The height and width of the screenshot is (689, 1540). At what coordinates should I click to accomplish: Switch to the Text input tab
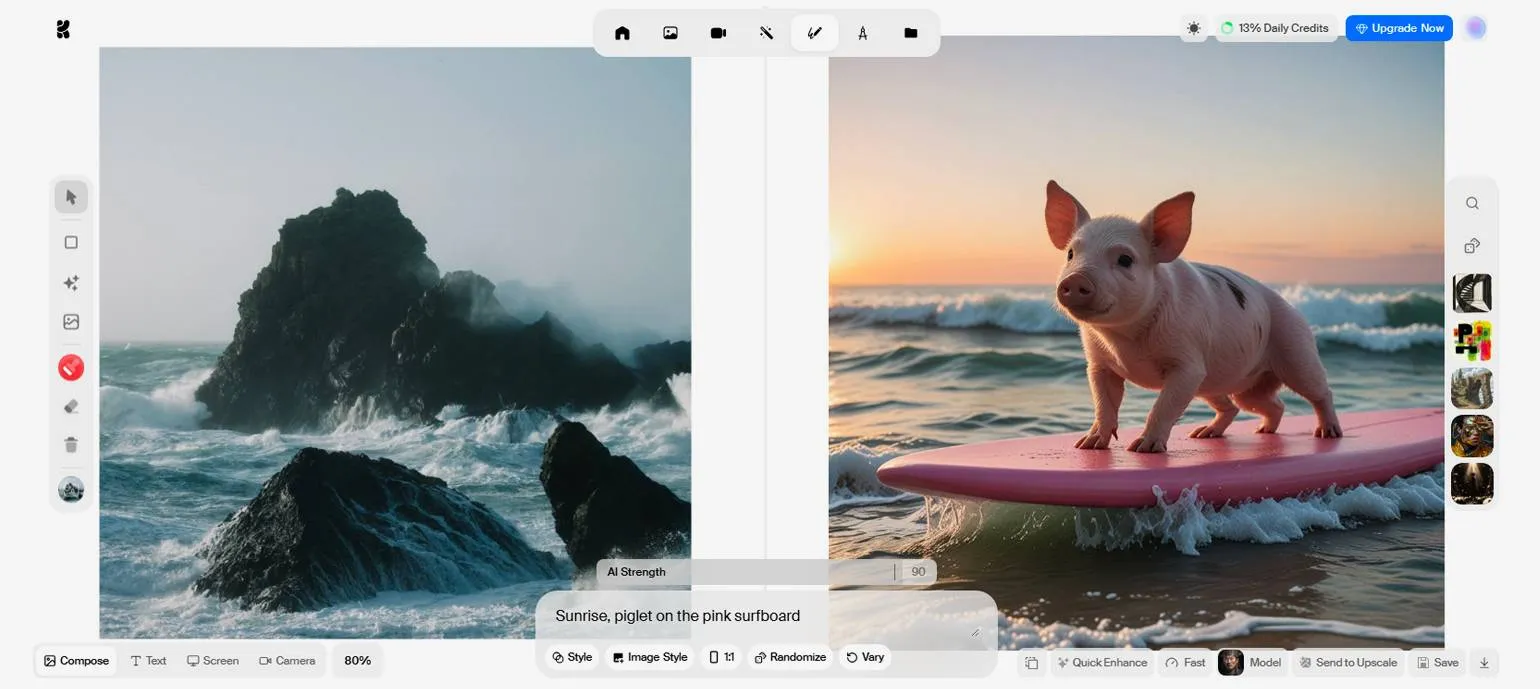tap(148, 661)
